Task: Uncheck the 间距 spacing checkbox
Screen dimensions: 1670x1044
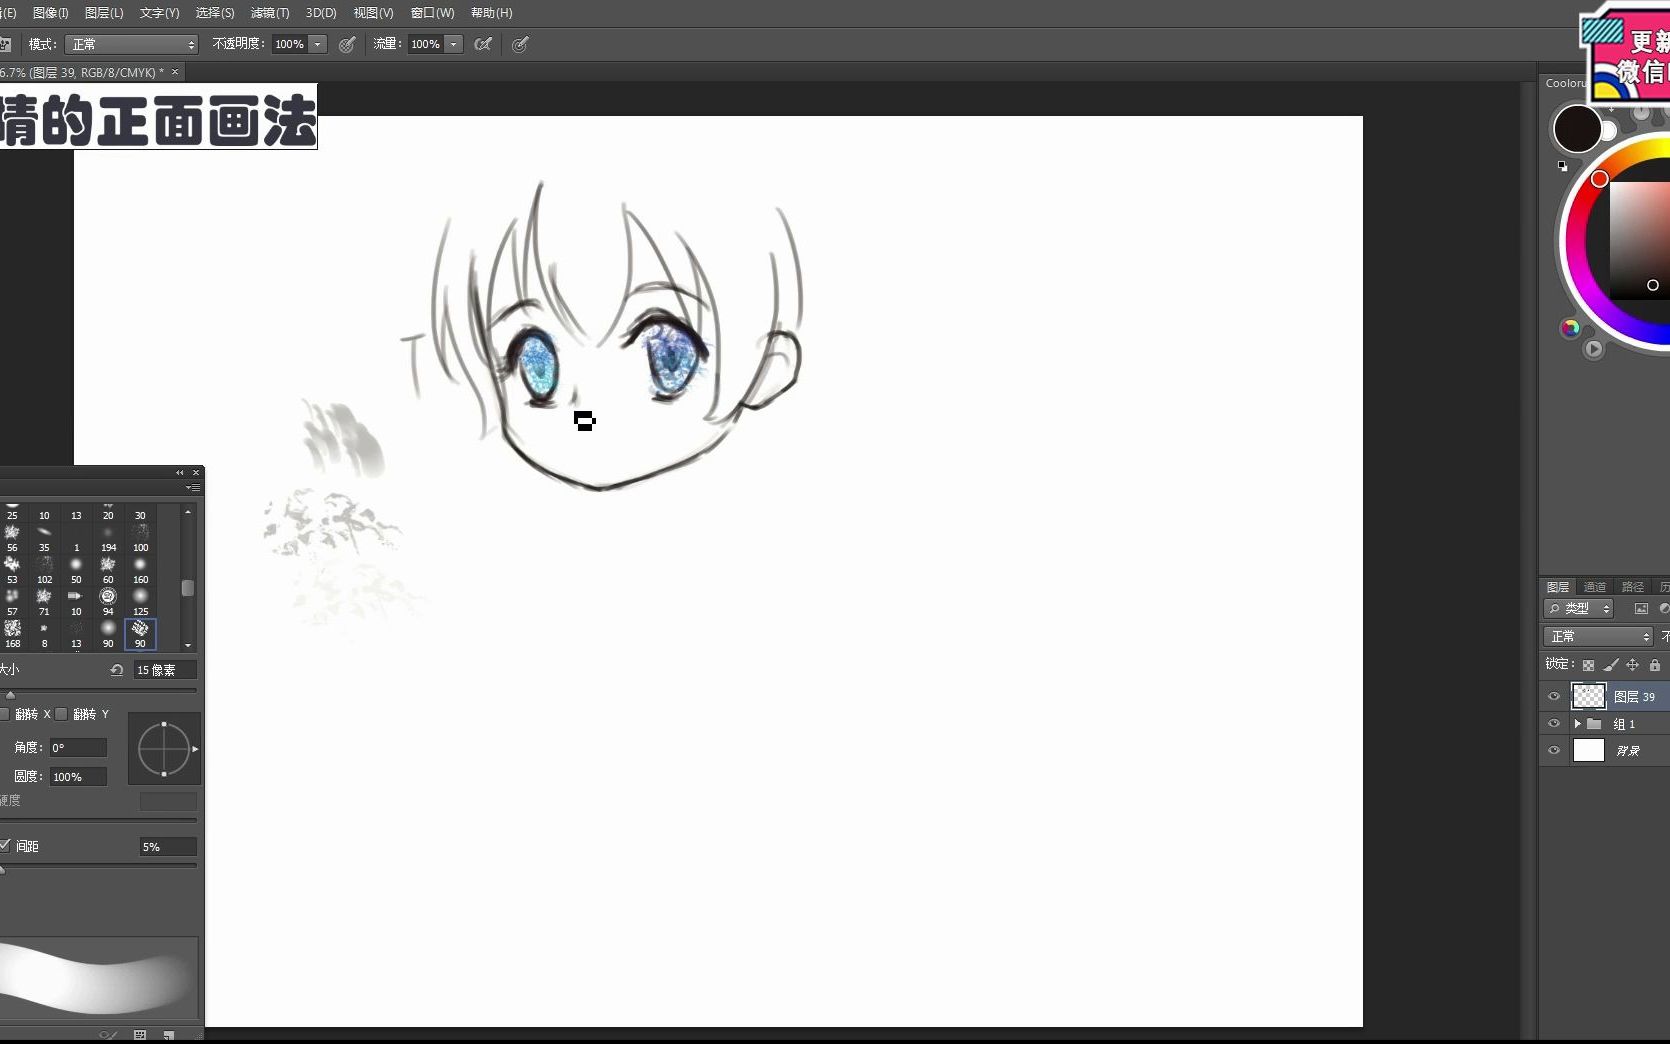Action: coord(4,846)
